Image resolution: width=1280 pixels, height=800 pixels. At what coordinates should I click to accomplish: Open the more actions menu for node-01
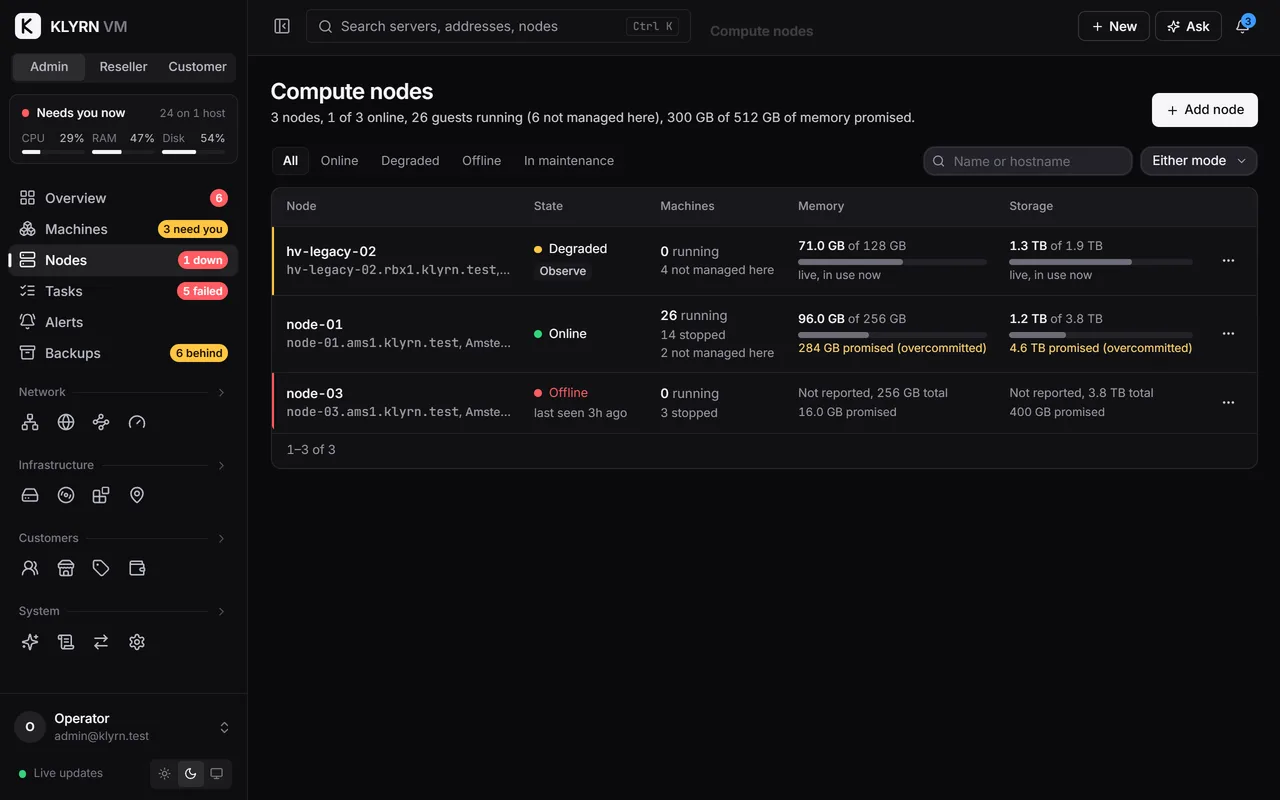click(1229, 333)
